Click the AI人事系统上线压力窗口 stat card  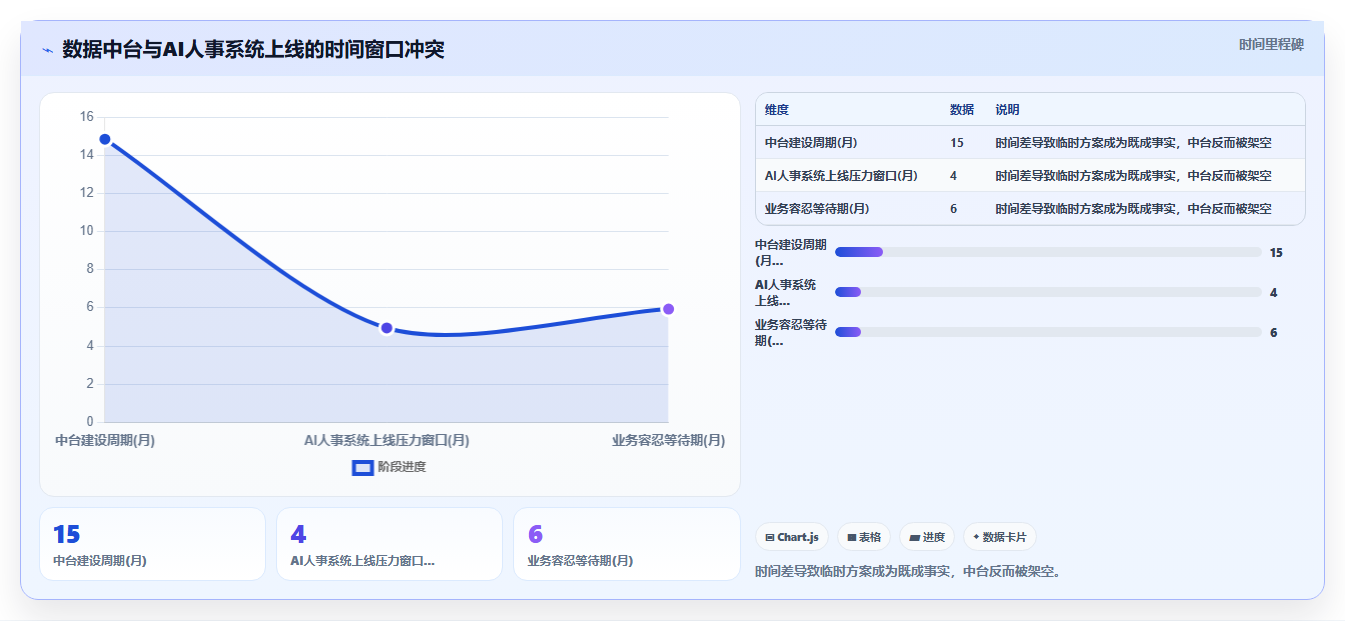389,544
